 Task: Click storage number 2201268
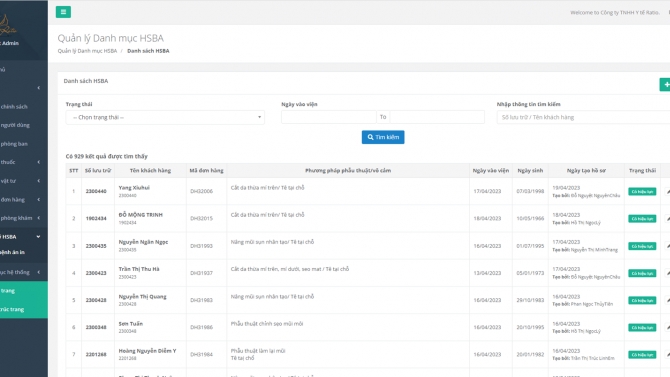click(x=96, y=354)
